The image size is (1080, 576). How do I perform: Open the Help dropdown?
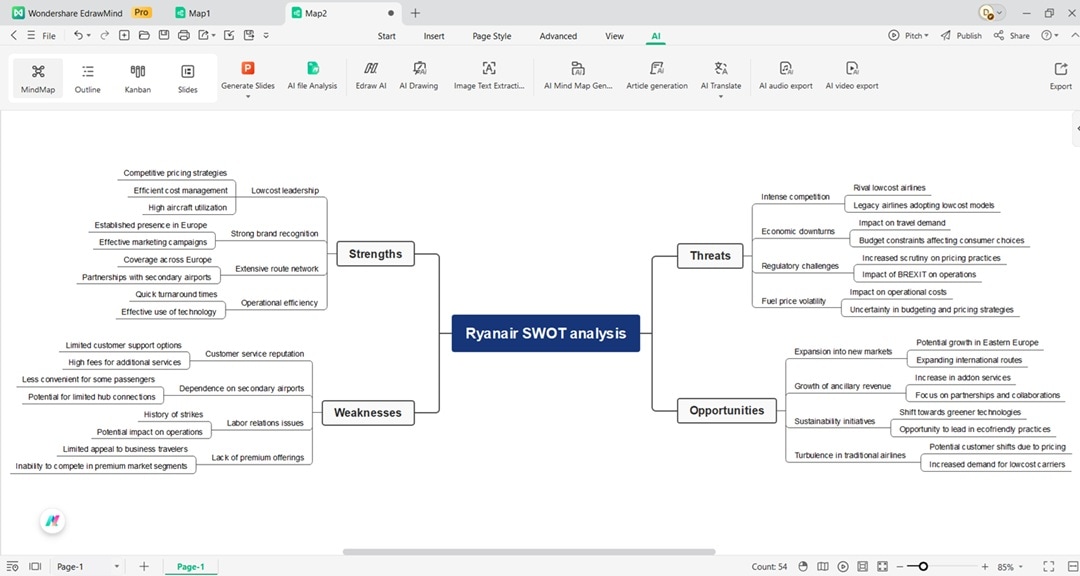(x=1050, y=35)
